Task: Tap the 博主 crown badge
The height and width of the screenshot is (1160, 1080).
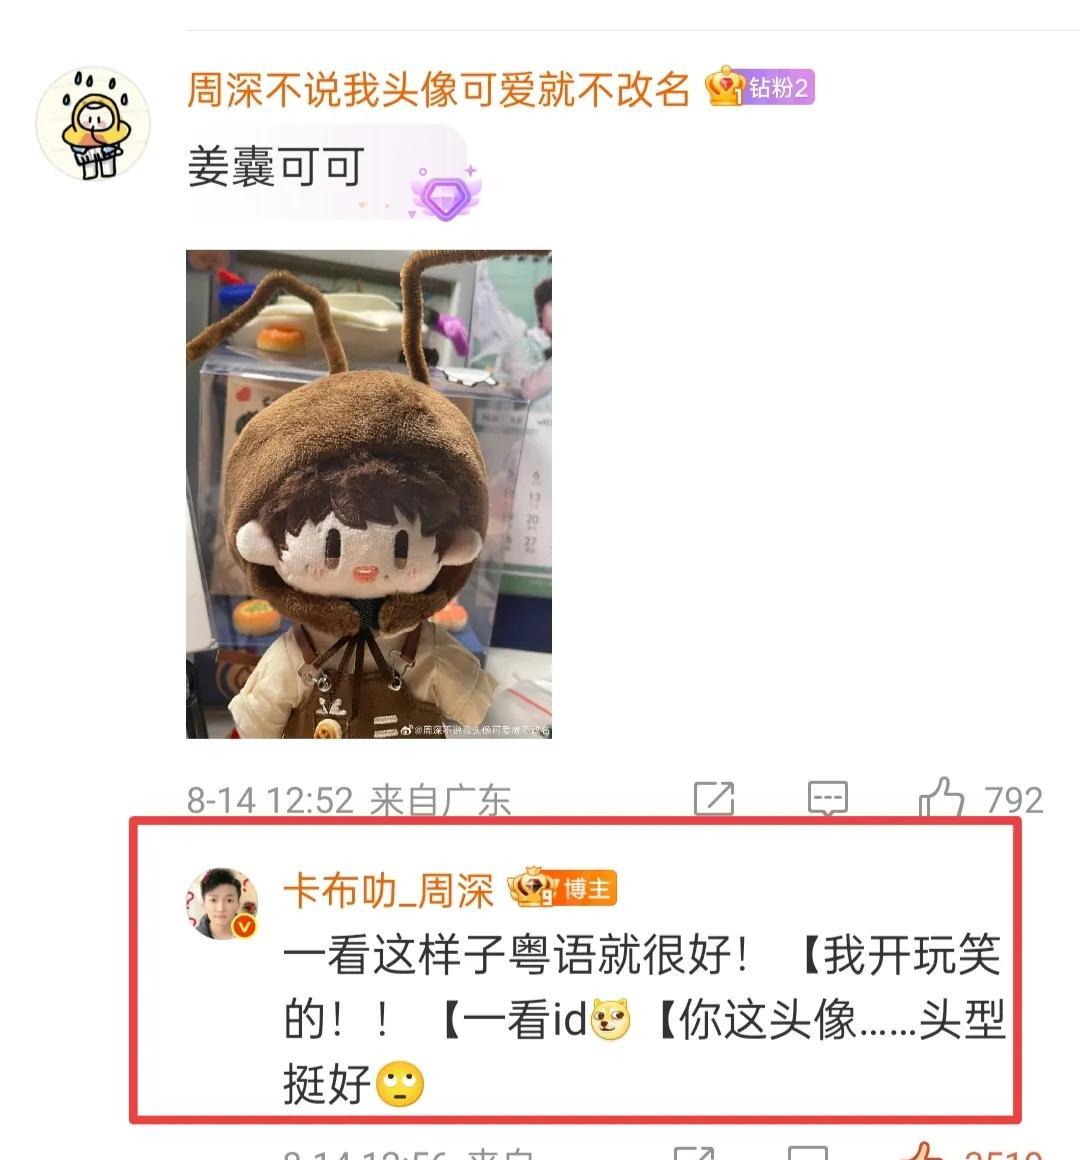Action: click(562, 888)
